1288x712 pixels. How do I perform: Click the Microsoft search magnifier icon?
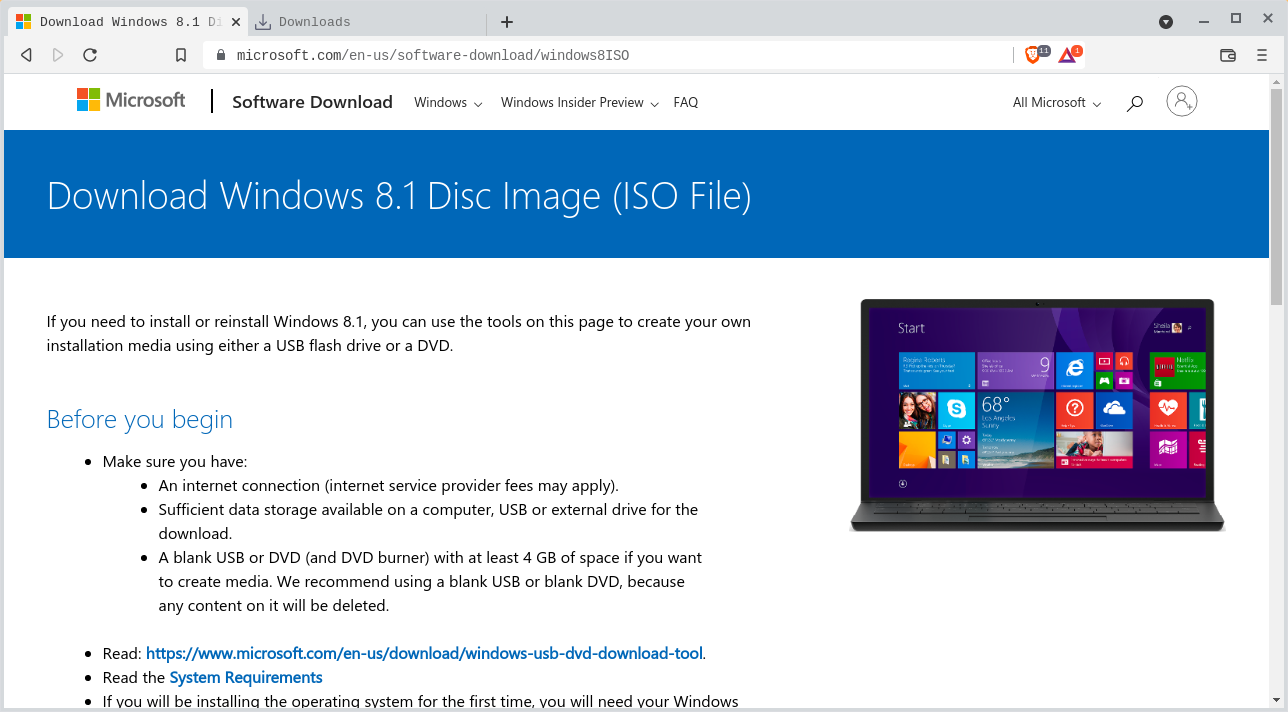tap(1134, 103)
